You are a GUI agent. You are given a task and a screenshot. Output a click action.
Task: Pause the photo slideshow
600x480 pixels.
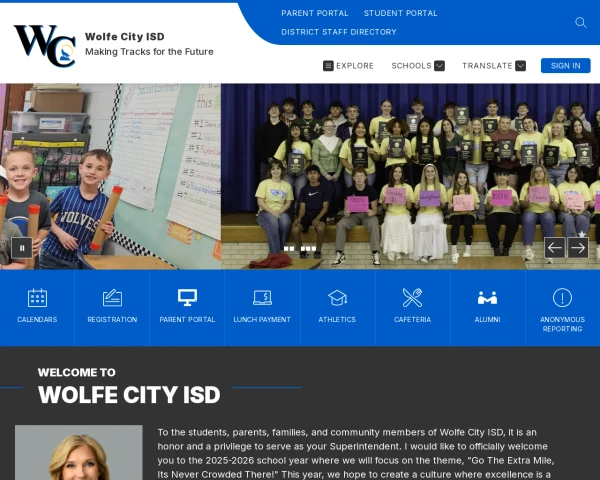point(21,248)
